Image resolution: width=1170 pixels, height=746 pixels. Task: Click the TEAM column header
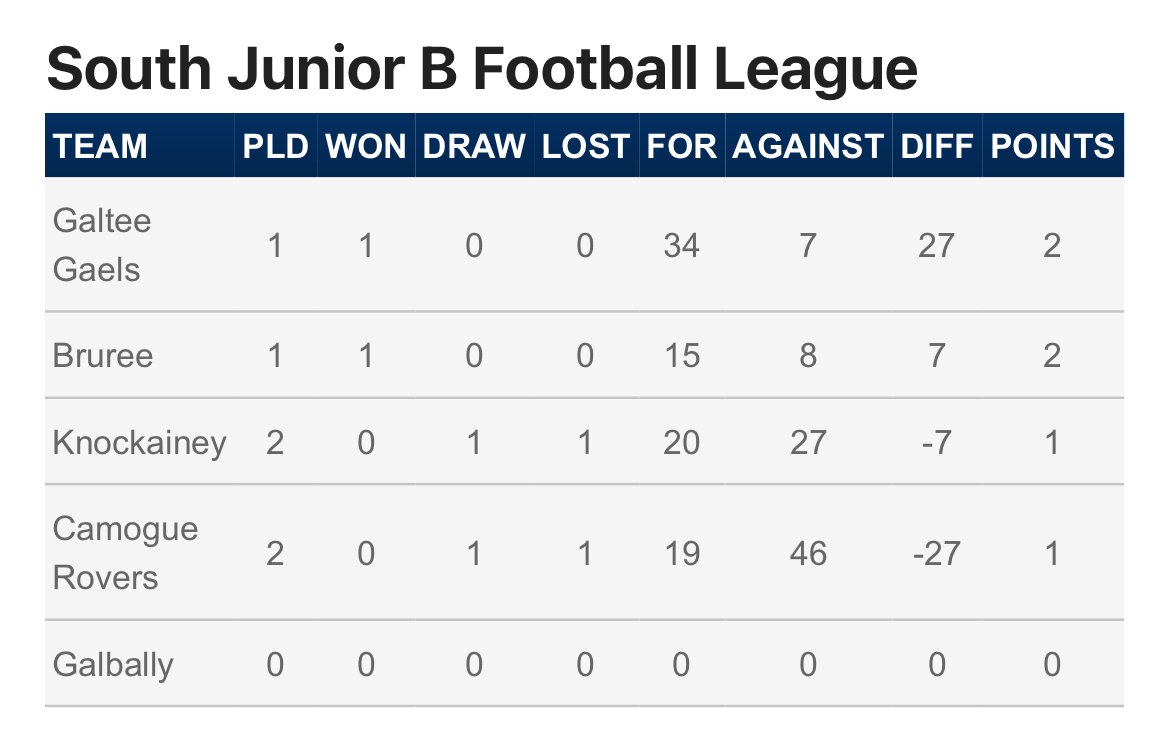[100, 146]
